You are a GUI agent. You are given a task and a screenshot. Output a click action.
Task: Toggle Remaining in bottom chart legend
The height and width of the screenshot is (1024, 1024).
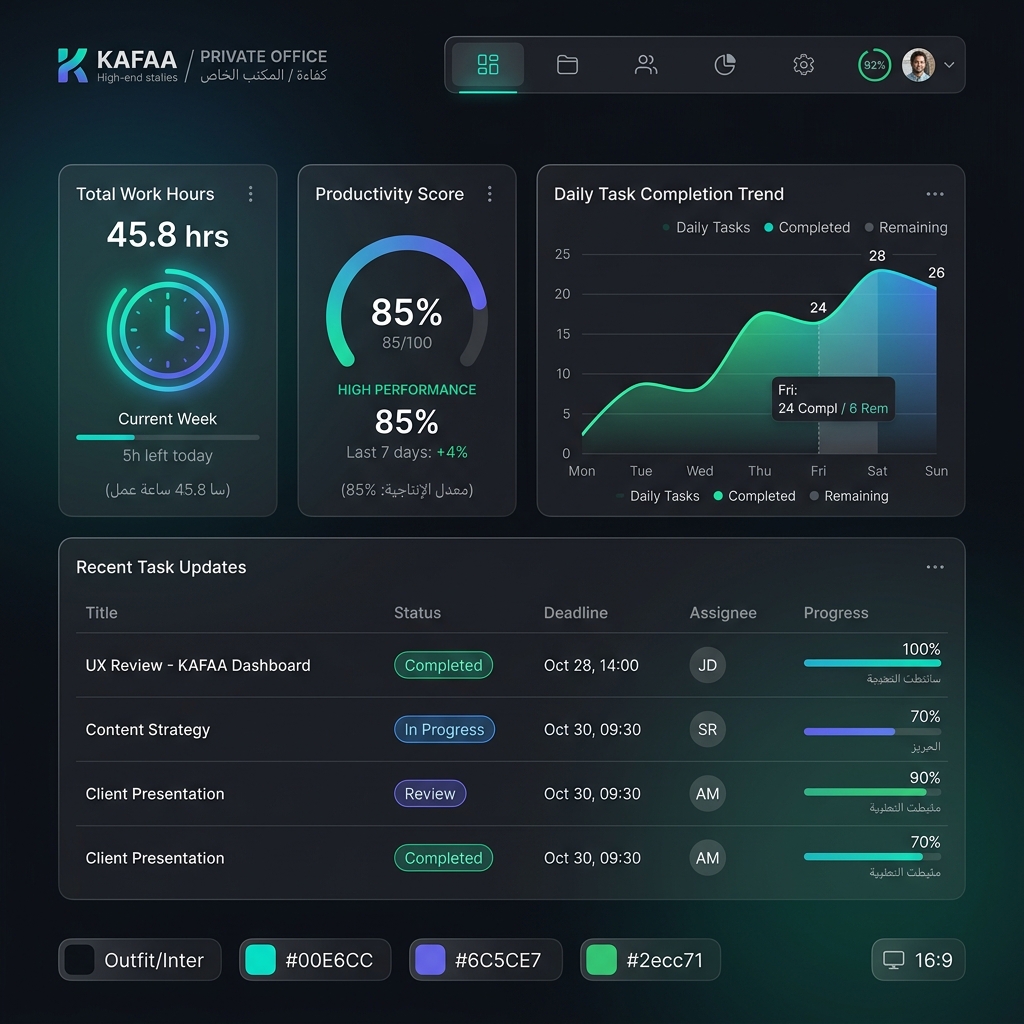pyautogui.click(x=849, y=496)
